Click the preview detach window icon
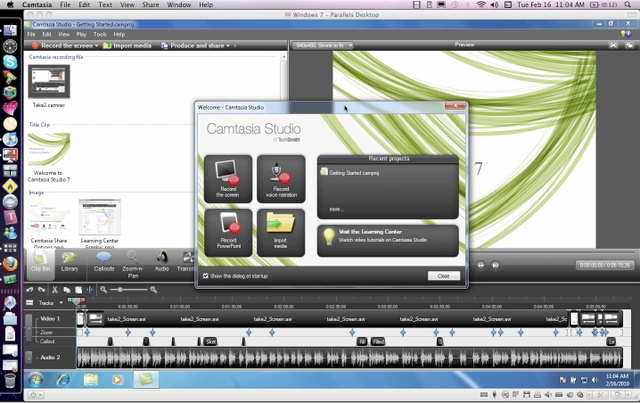Screen dimensions: 640x403 629,45
